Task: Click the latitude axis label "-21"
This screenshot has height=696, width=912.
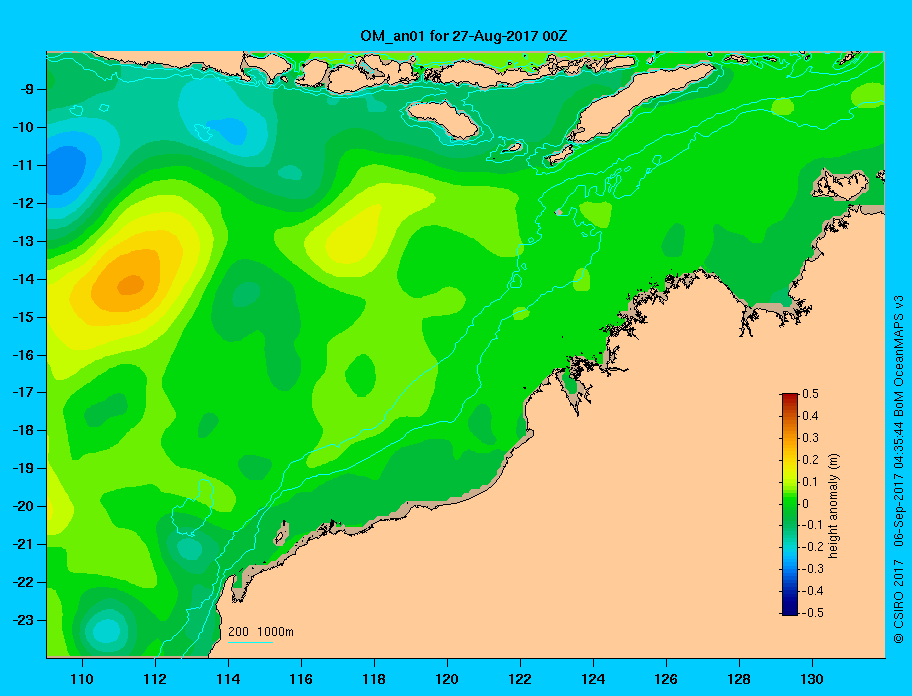Action: (23, 545)
